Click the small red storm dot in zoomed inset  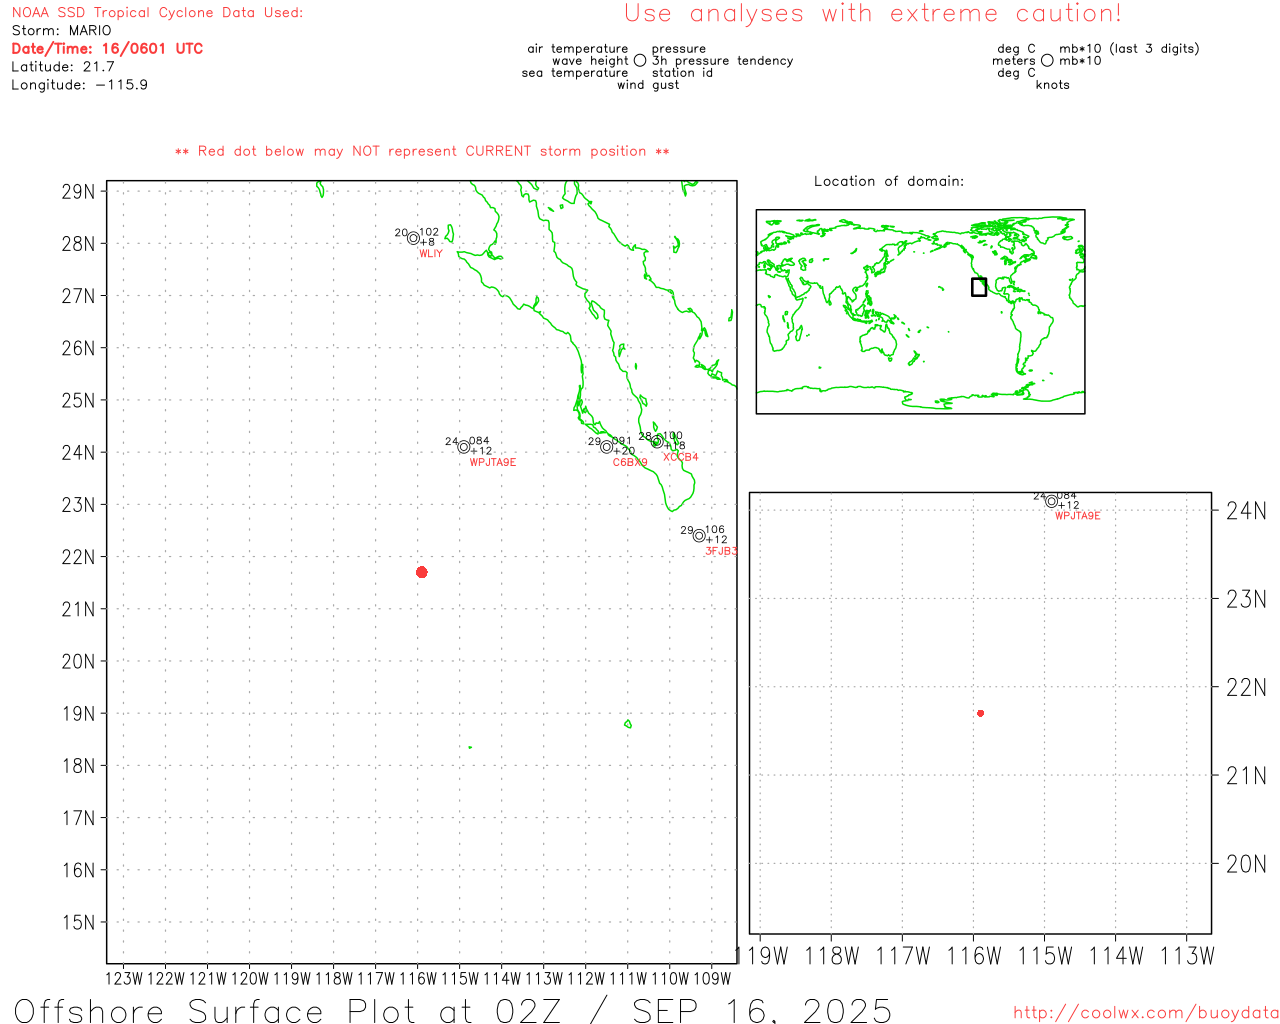(980, 713)
